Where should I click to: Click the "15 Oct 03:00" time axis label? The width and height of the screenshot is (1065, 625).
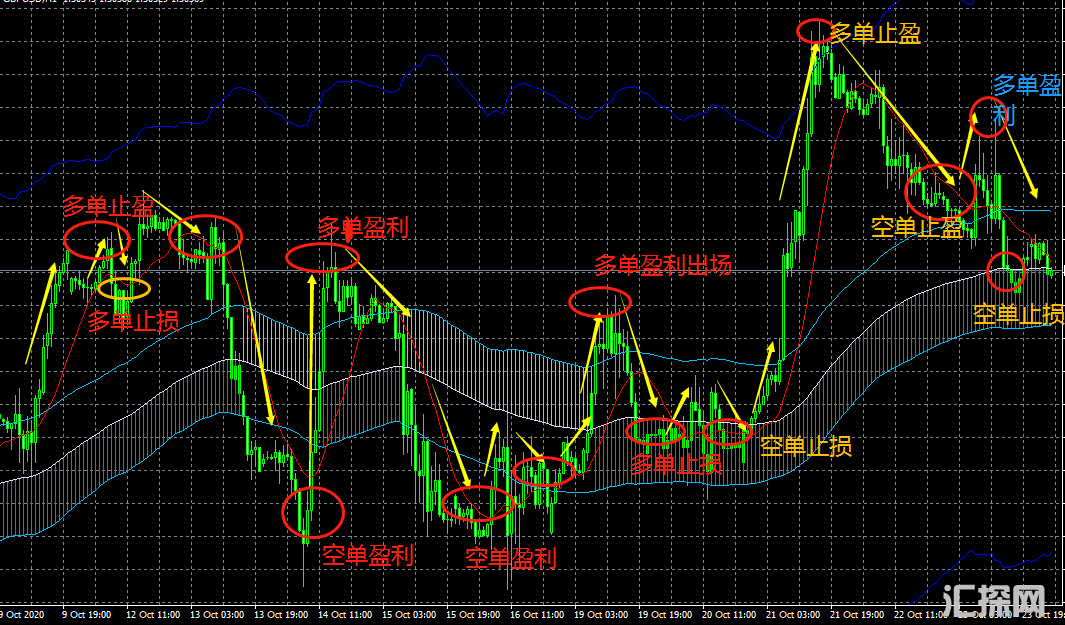[x=409, y=615]
